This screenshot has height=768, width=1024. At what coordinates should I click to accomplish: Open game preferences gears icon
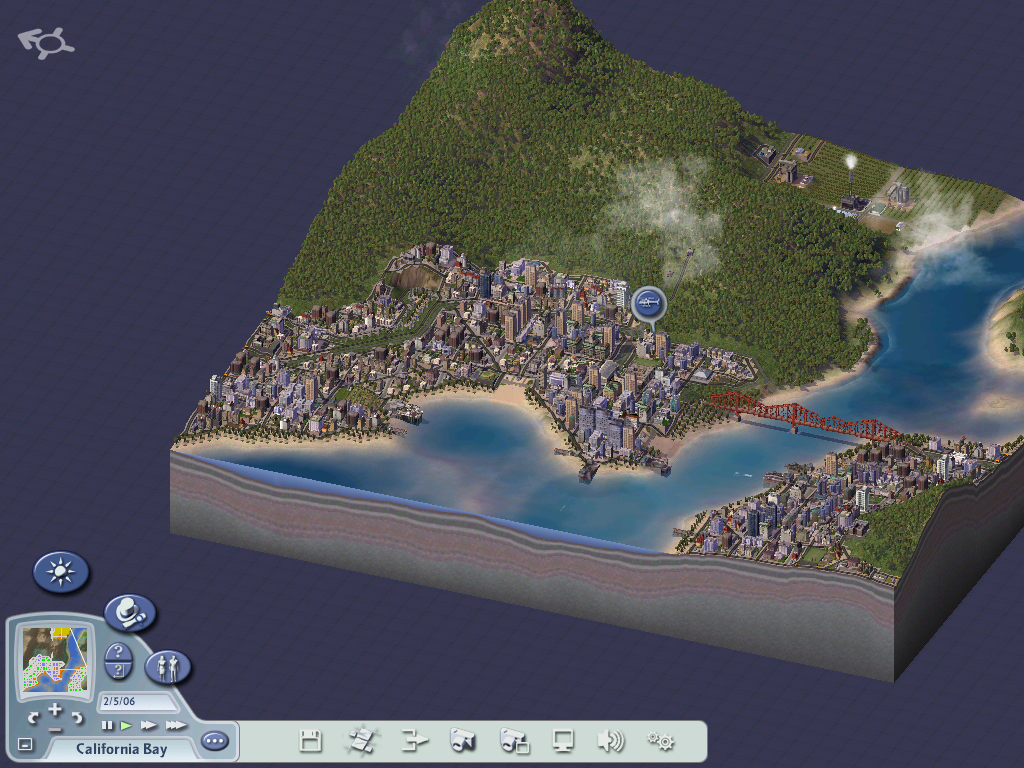click(x=660, y=741)
